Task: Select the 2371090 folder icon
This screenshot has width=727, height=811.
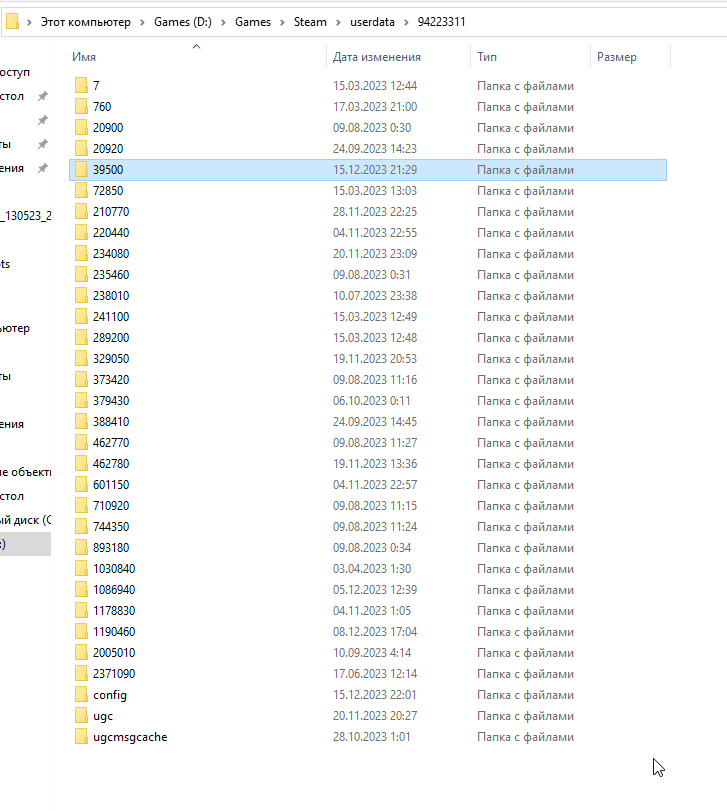Action: (x=81, y=673)
